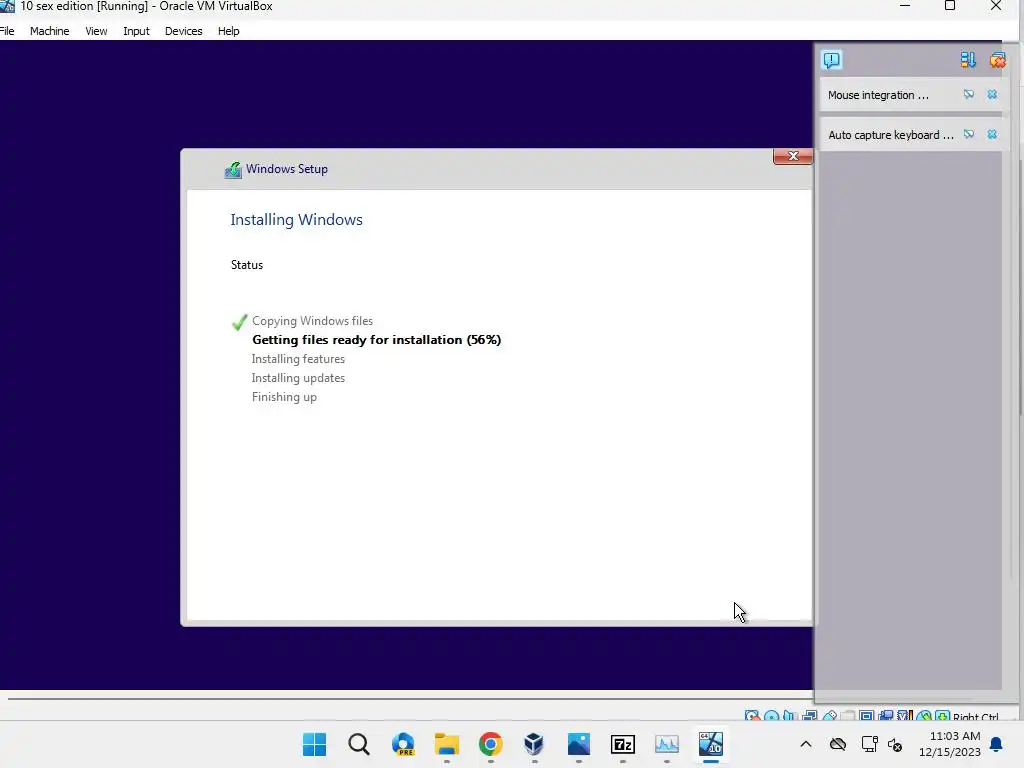Click the USB devices status icon
The image size is (1024, 768).
[829, 716]
